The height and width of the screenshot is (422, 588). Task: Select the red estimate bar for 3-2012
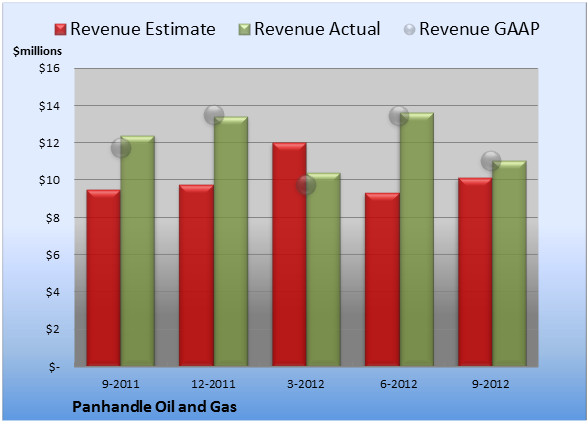click(289, 254)
